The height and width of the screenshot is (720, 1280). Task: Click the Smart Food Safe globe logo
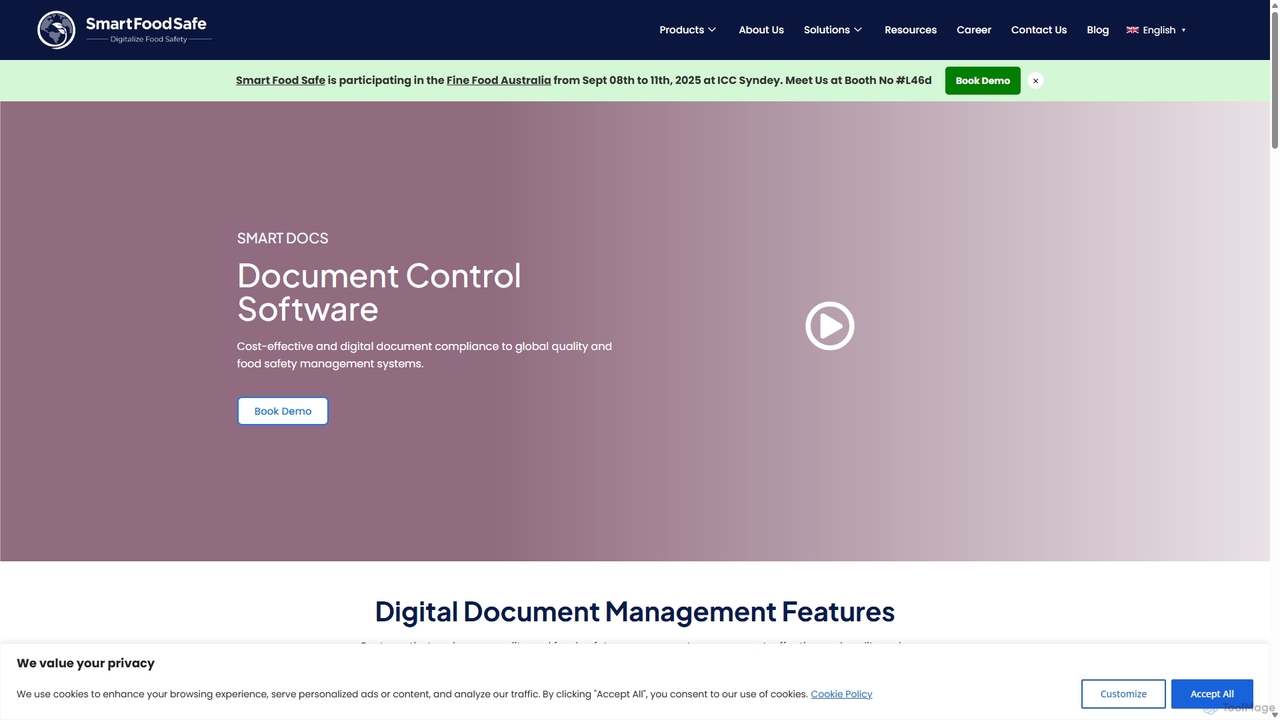pos(56,30)
